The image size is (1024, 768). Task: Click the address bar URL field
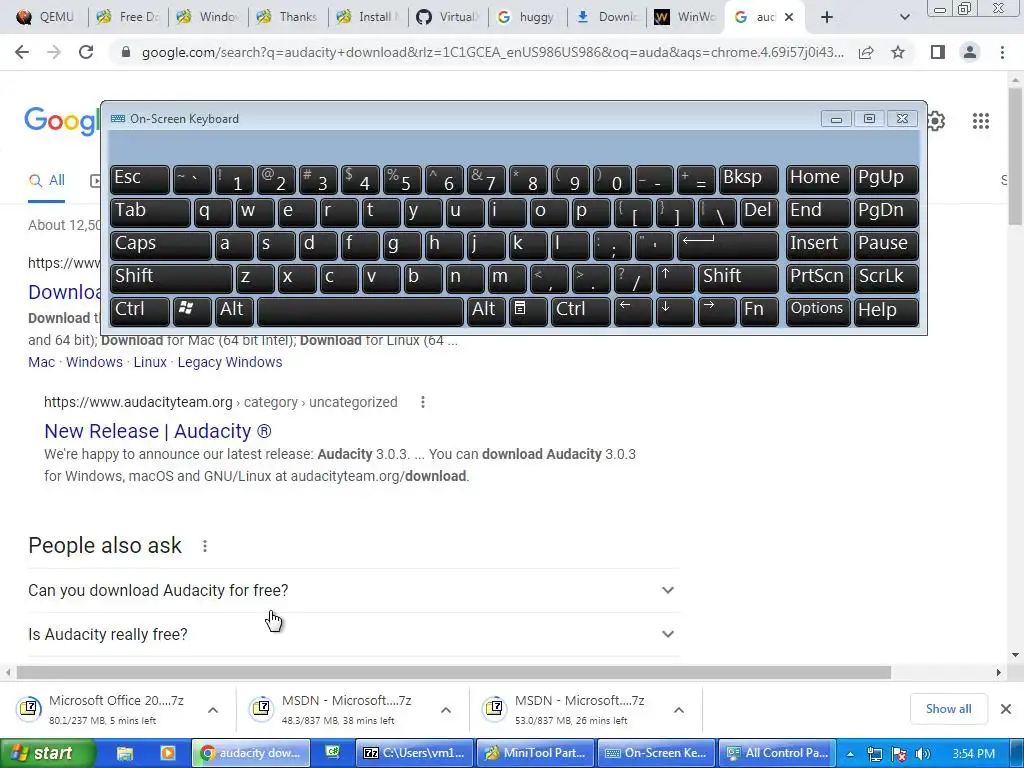click(x=493, y=52)
